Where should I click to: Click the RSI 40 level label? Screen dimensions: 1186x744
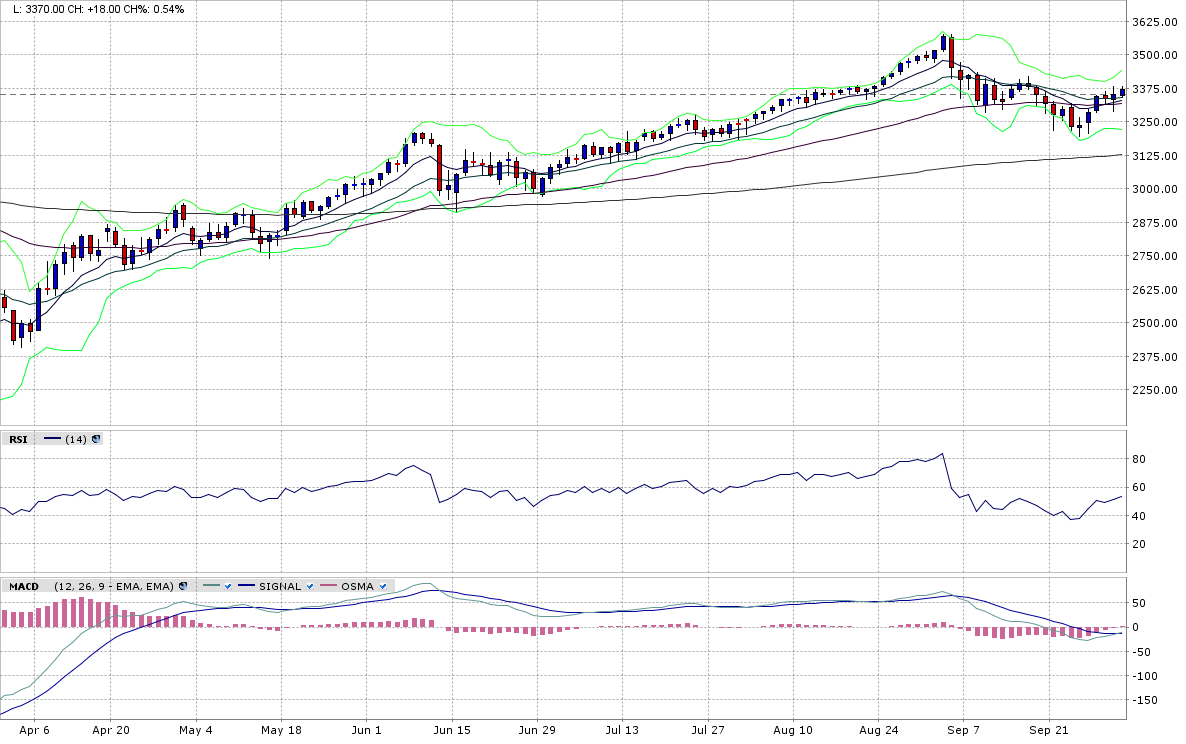point(1138,516)
